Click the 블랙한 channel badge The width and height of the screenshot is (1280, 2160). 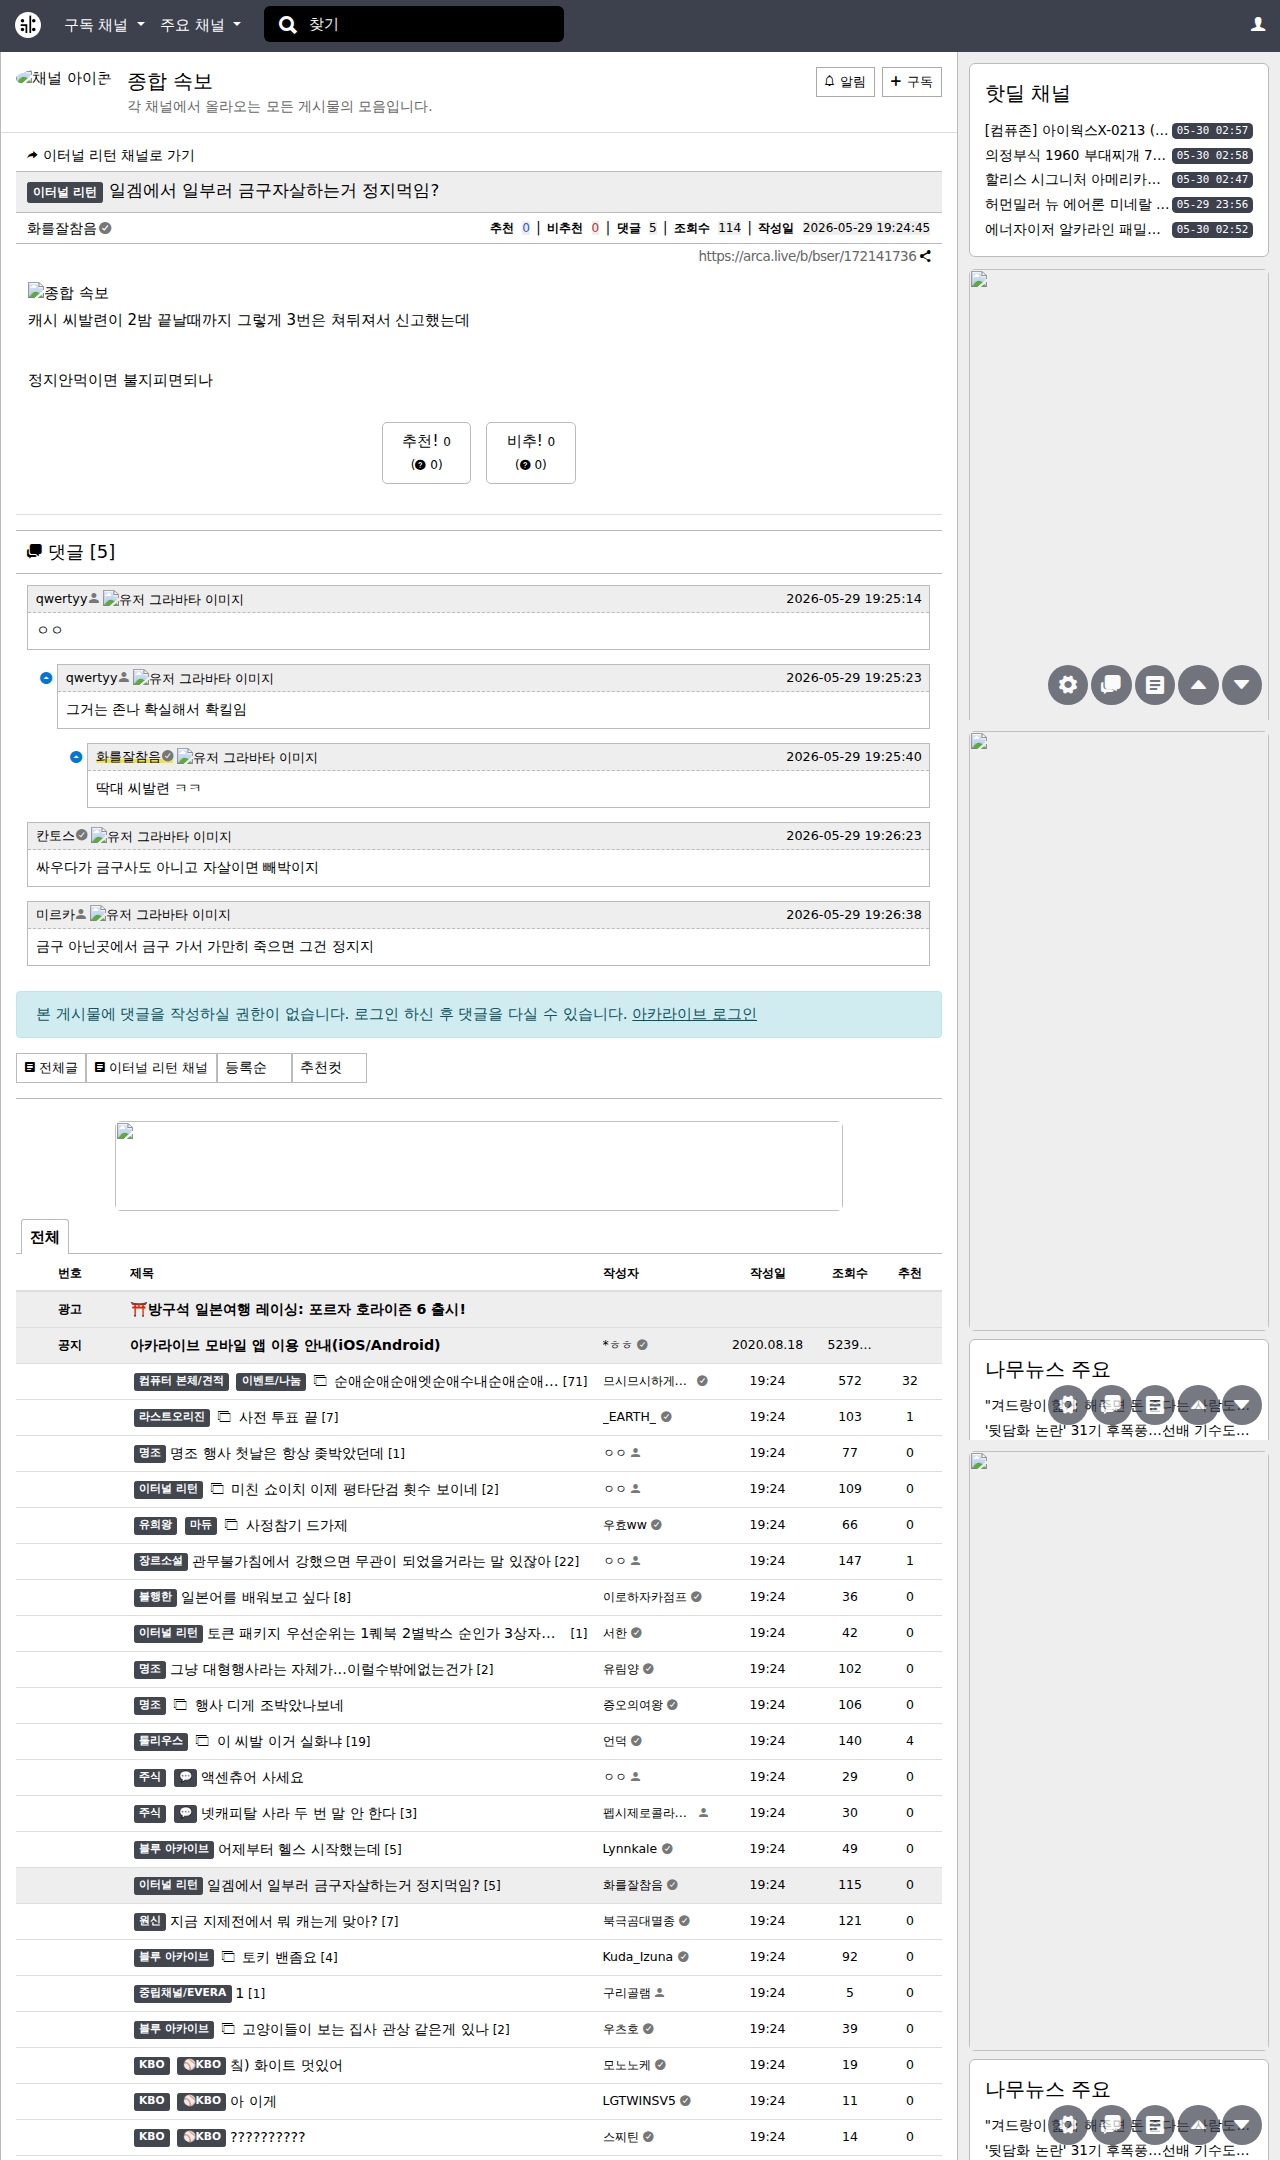point(155,1598)
